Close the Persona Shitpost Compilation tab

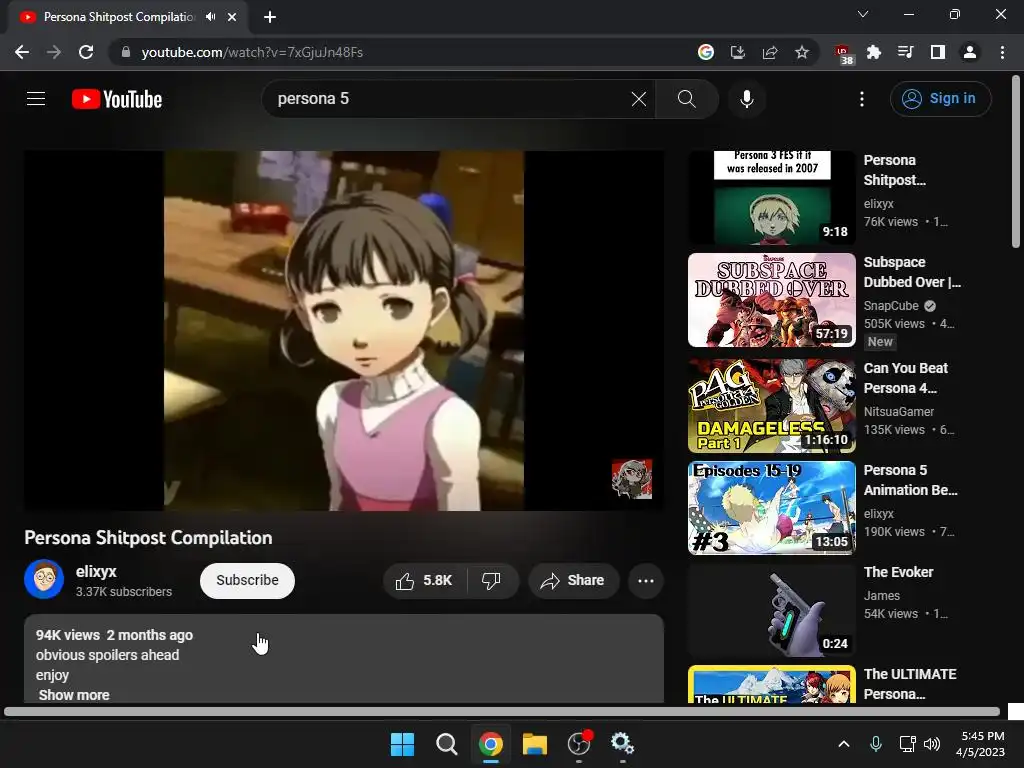[232, 17]
